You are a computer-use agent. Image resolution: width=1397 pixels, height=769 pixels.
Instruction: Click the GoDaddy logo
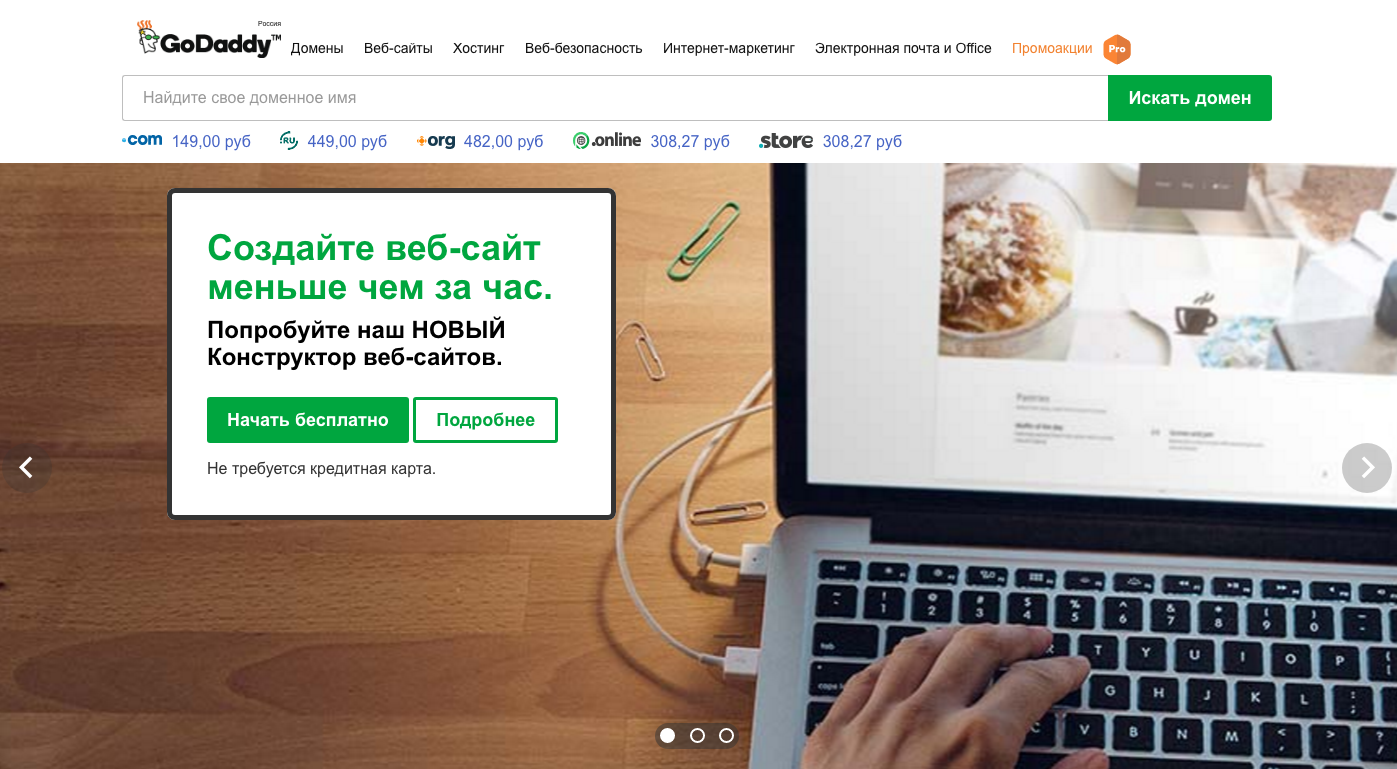209,39
